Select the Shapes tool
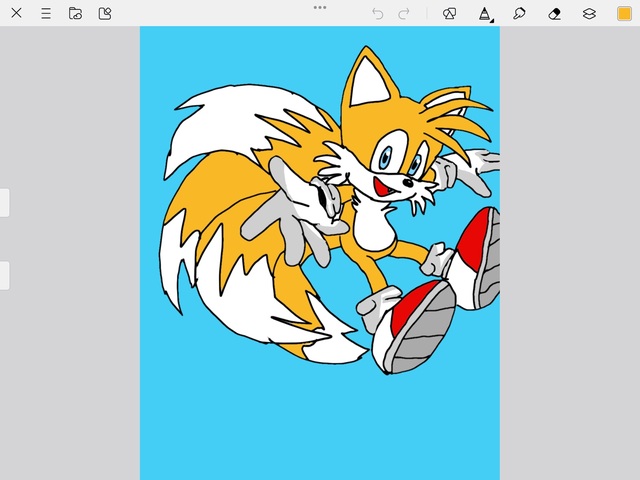 pyautogui.click(x=450, y=13)
